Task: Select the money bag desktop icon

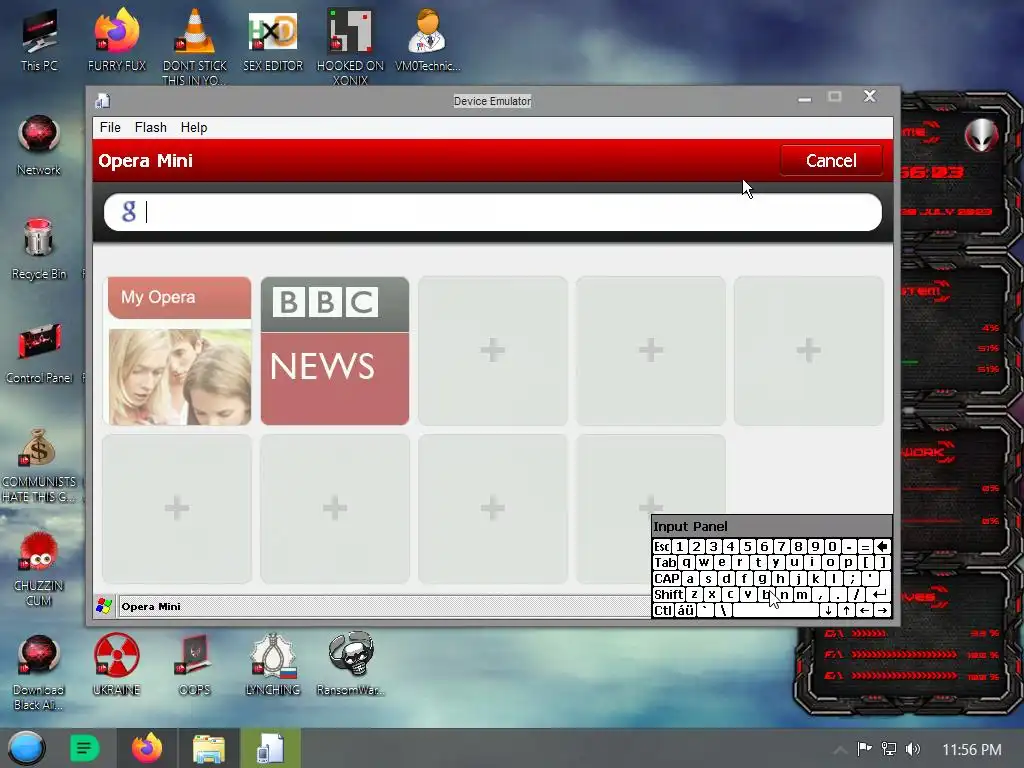Action: point(39,465)
